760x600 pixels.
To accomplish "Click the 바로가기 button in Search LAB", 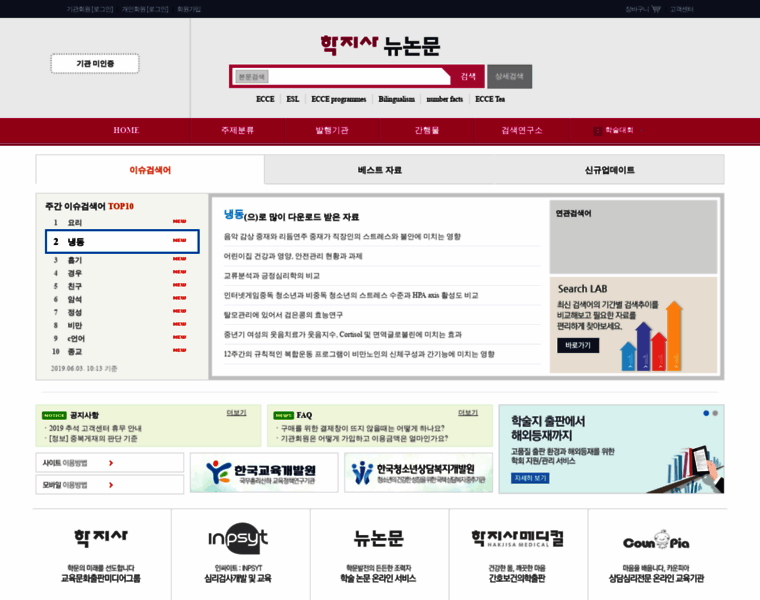I will tap(578, 345).
